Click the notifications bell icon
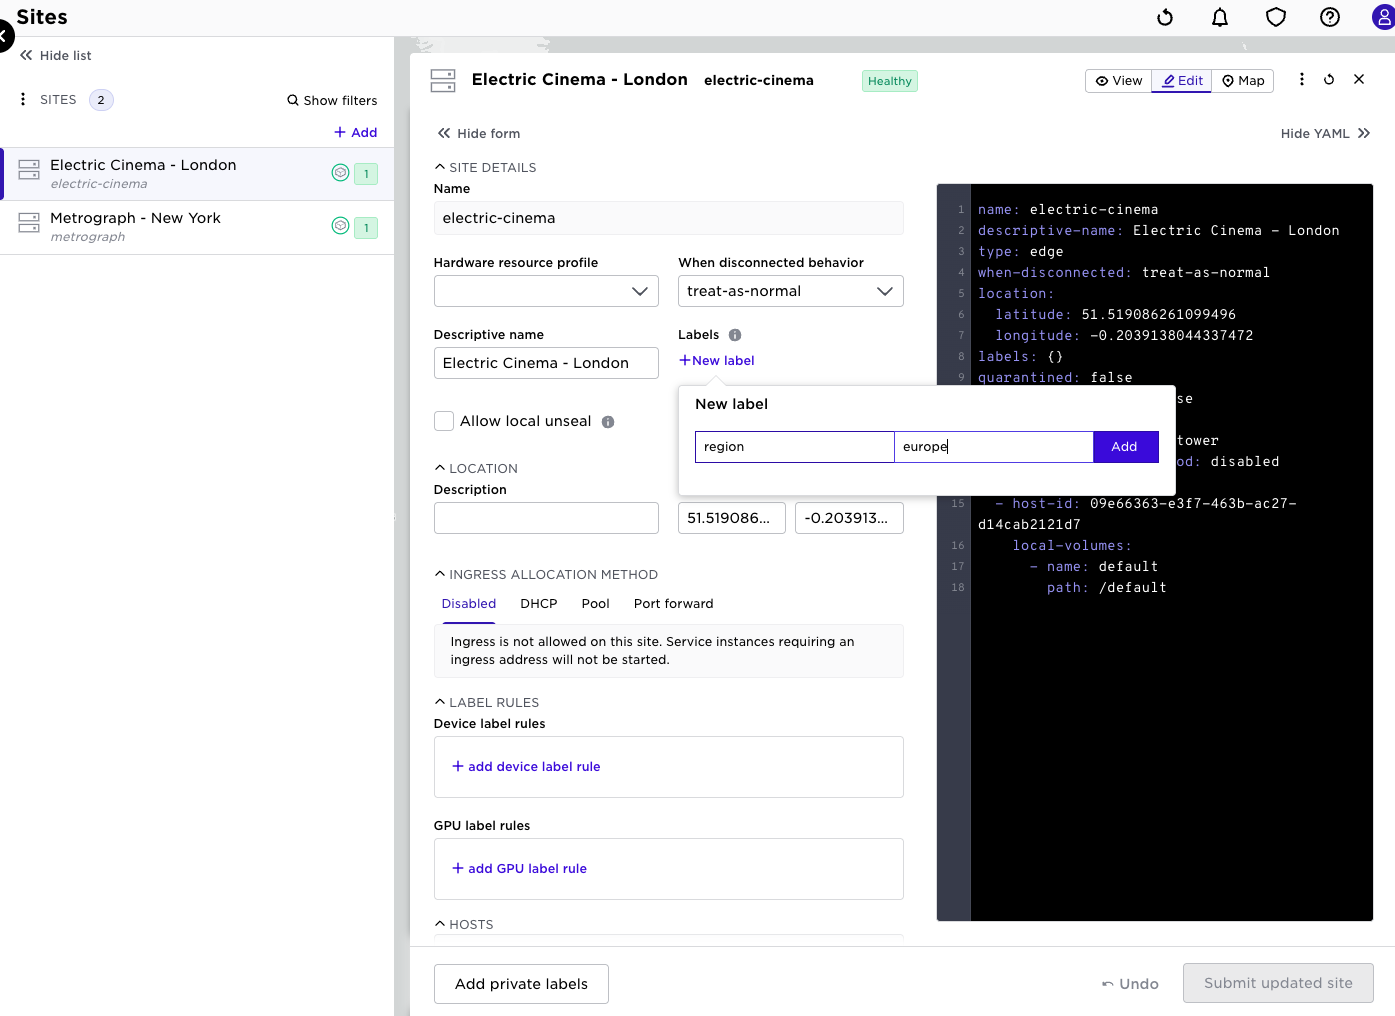Viewport: 1395px width, 1016px height. [1220, 17]
